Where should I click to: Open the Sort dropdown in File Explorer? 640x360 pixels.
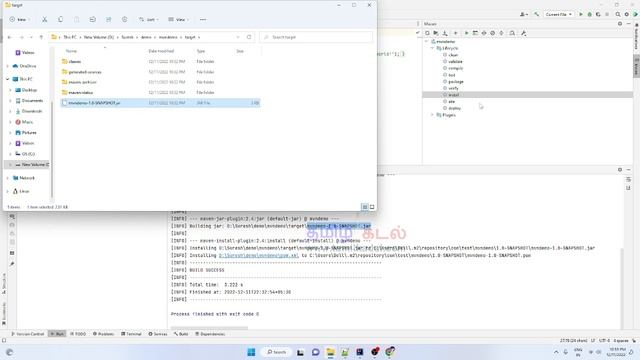click(149, 20)
